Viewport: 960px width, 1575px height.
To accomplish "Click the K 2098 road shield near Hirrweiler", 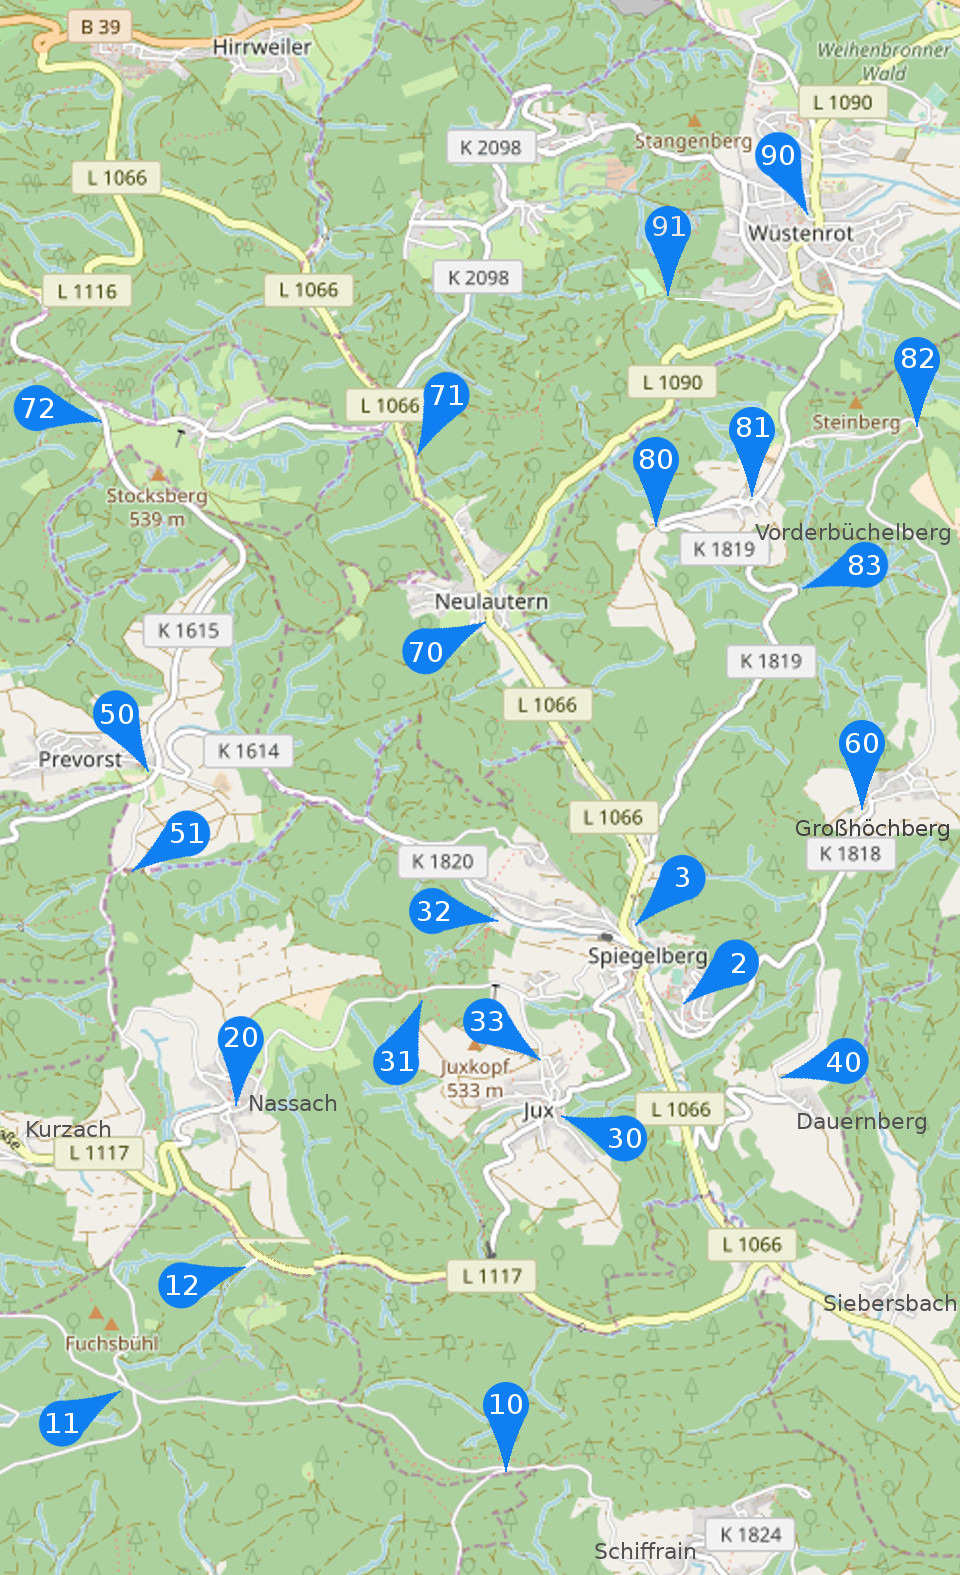I will [x=491, y=148].
